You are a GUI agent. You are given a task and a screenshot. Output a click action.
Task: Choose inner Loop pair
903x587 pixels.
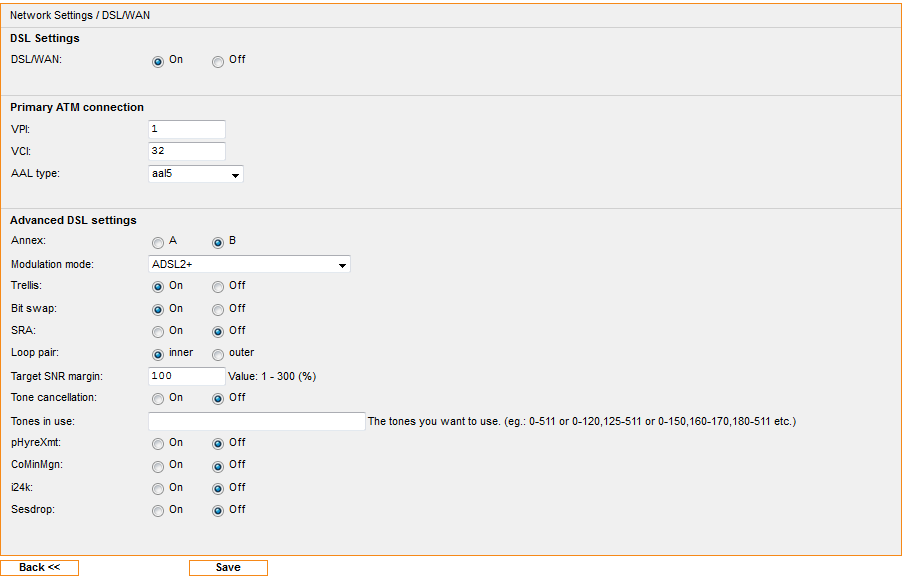(158, 354)
